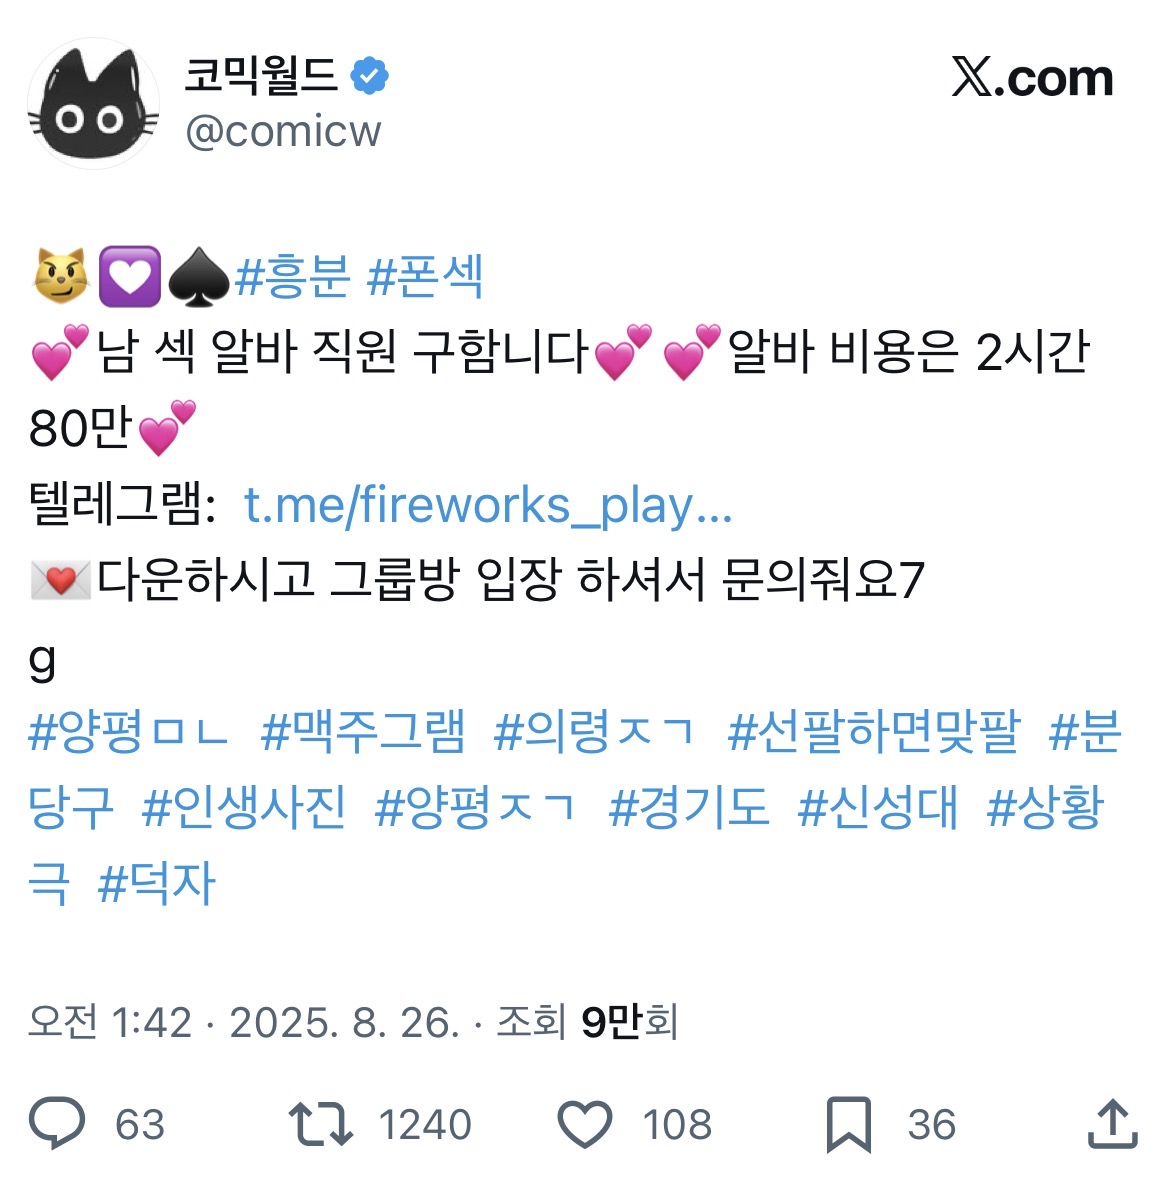Like the post with heart icon
This screenshot has height=1200, width=1170.
click(584, 1124)
